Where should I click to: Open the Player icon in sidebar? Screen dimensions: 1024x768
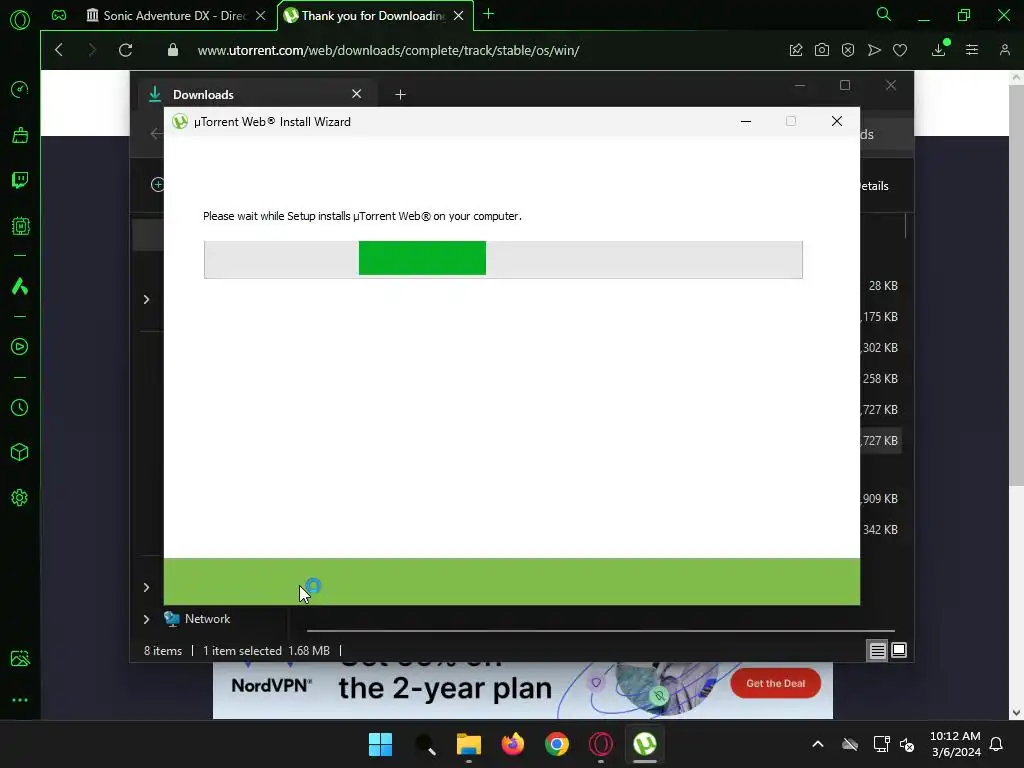point(20,347)
